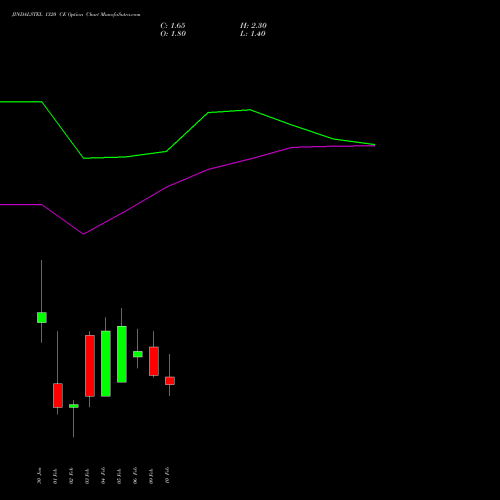Select the 02 Feb date label
The image size is (500, 500).
[x=71, y=476]
